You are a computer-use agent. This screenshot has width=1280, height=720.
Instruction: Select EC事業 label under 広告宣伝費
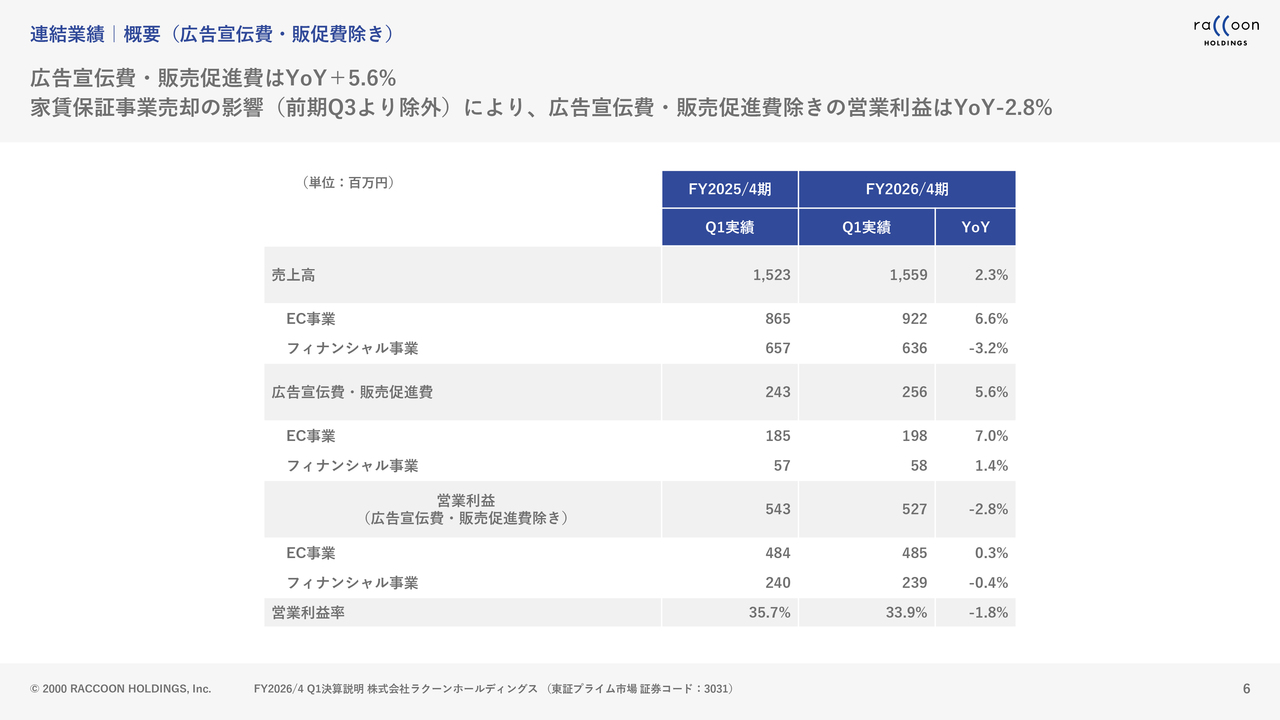(311, 436)
